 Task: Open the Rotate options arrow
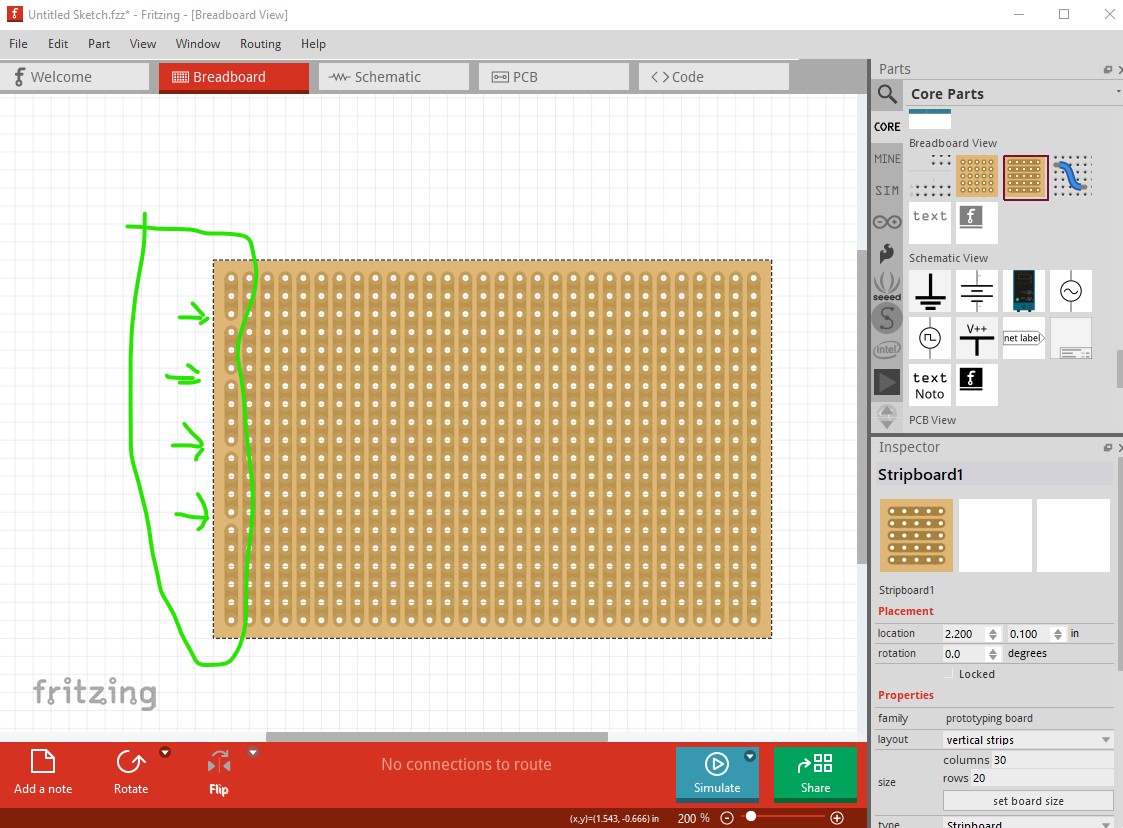(x=165, y=752)
